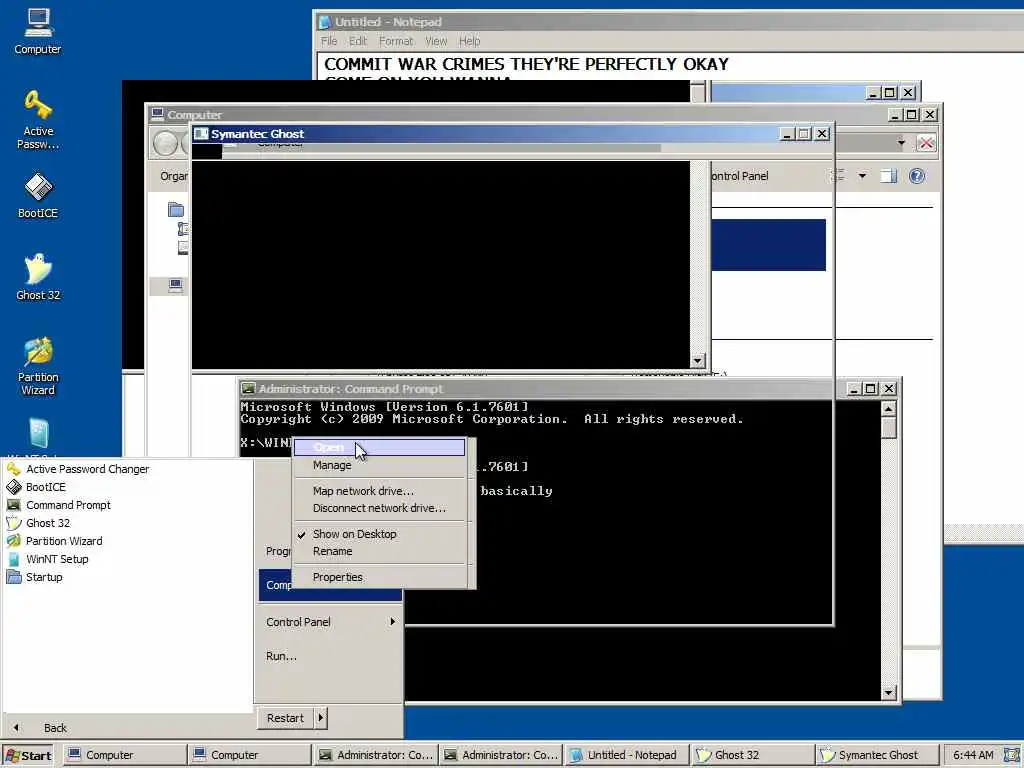This screenshot has height=768, width=1024.
Task: Toggle the preview pane icon in Computer window
Action: click(x=888, y=176)
